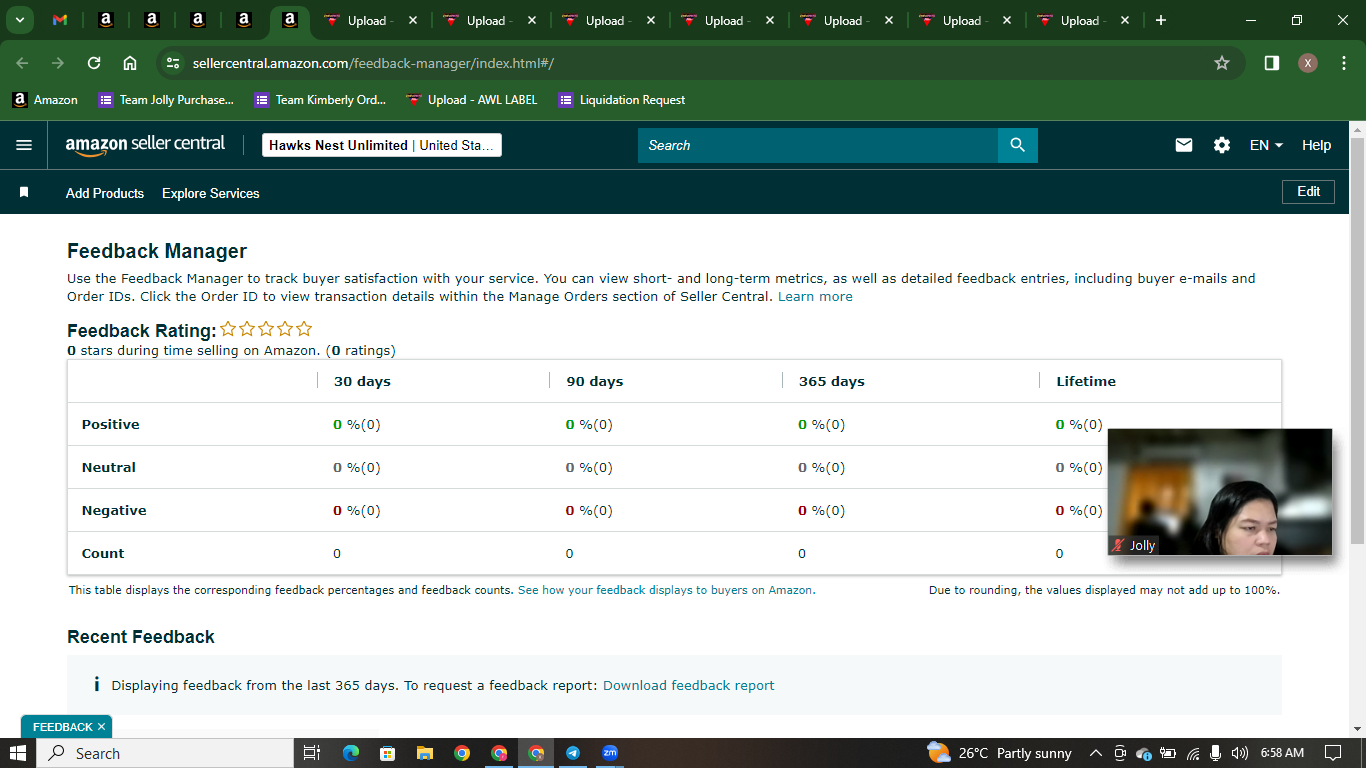
Task: Open Zoom from the taskbar
Action: click(610, 753)
